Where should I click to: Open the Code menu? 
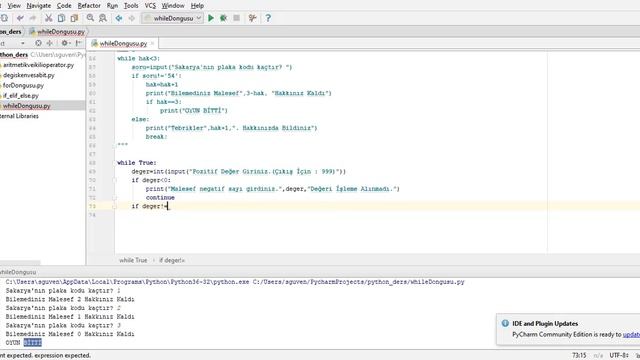coord(64,6)
